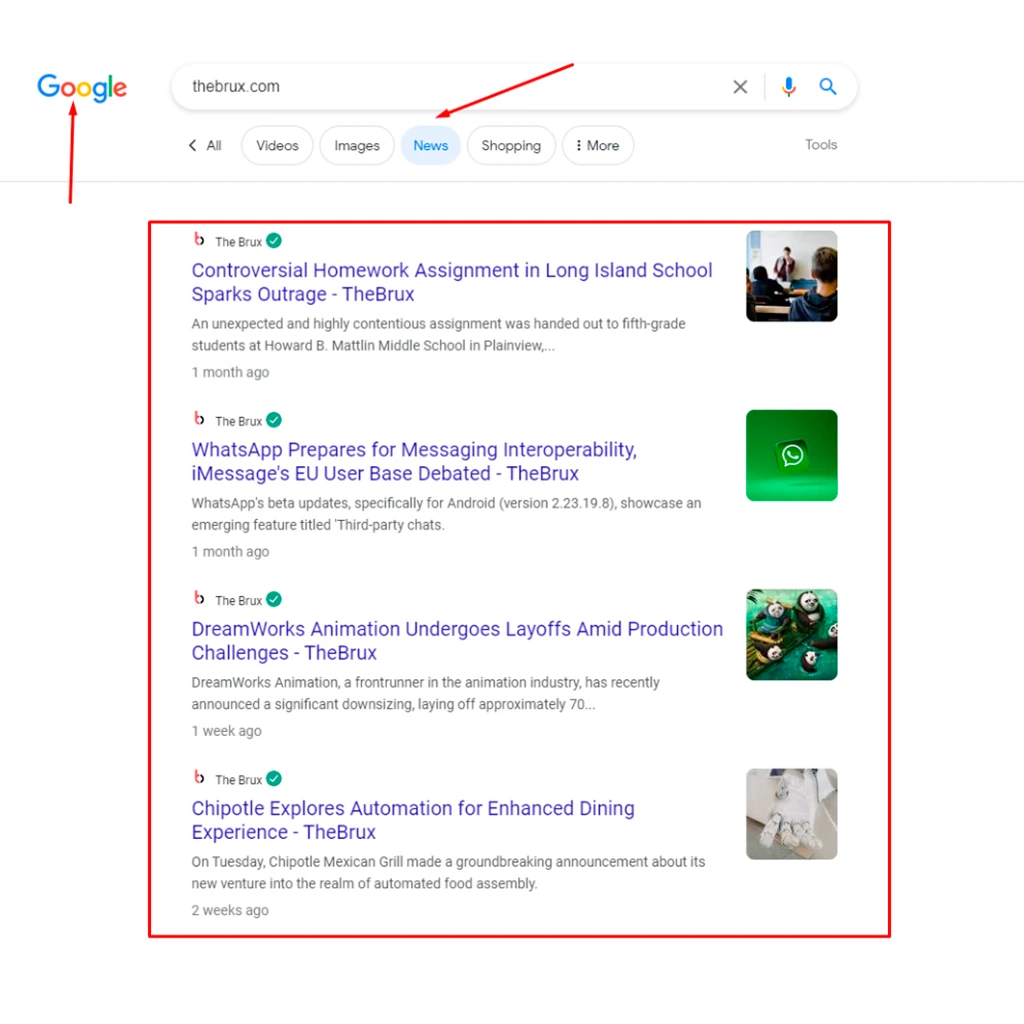Click the Brux favicon on the Chipotle result

point(199,778)
